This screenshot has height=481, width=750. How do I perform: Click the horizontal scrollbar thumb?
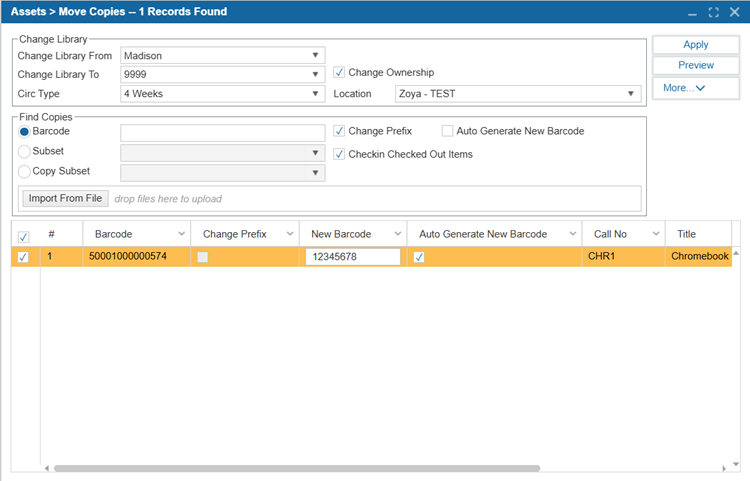tap(297, 469)
